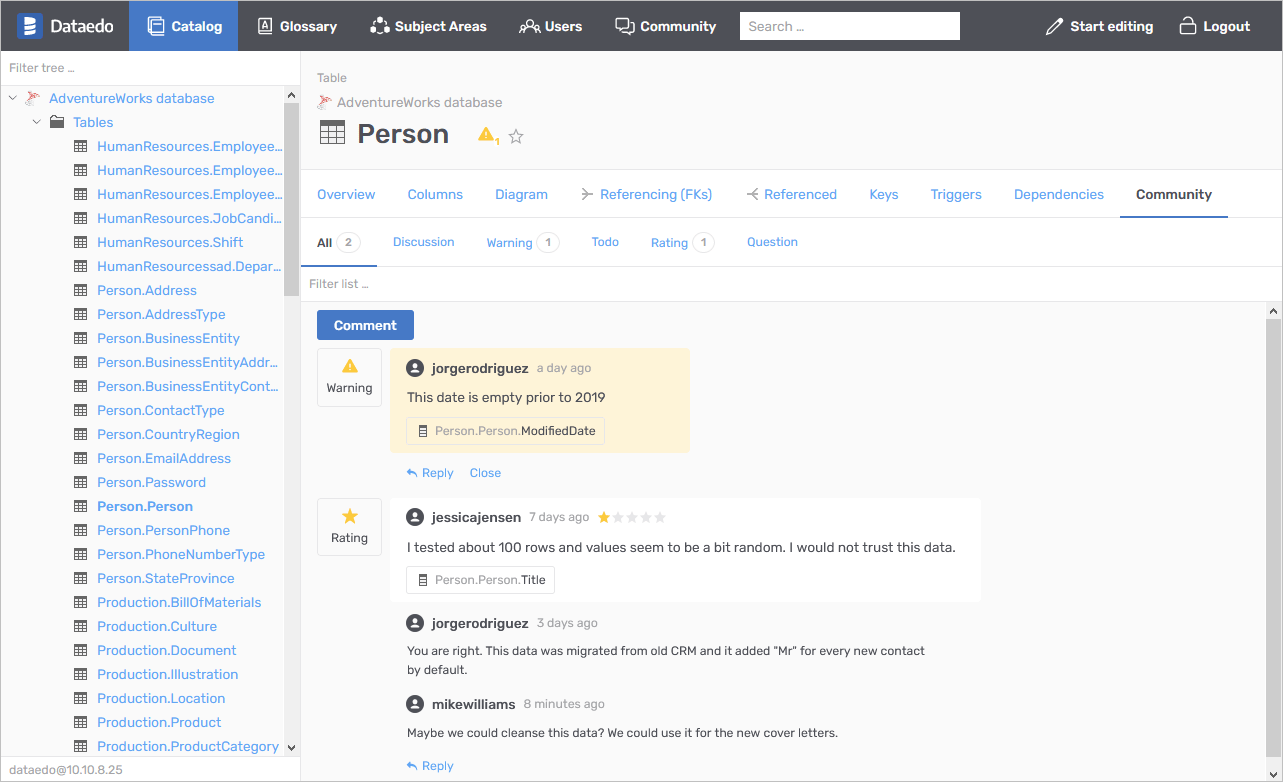This screenshot has width=1283, height=782.
Task: Open the Dependencies tab
Action: pos(1059,194)
